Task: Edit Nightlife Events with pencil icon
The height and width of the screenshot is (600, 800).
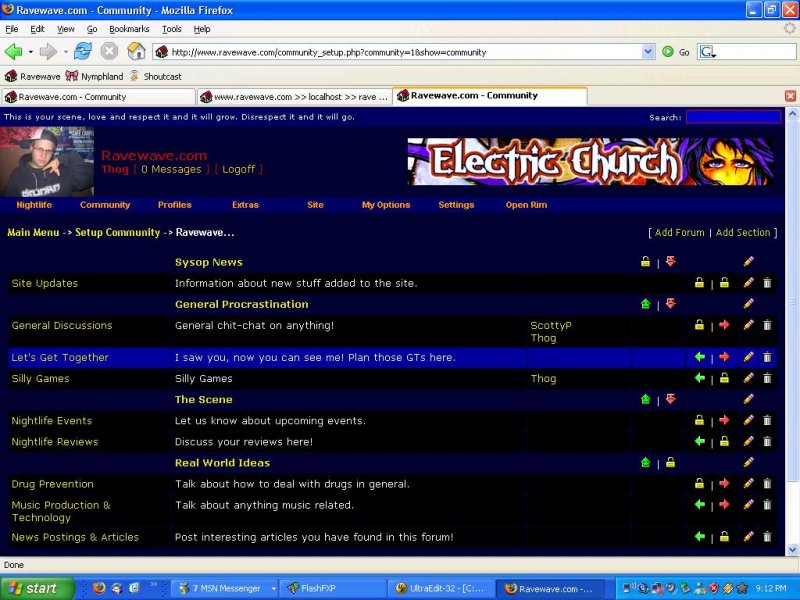Action: (x=748, y=420)
